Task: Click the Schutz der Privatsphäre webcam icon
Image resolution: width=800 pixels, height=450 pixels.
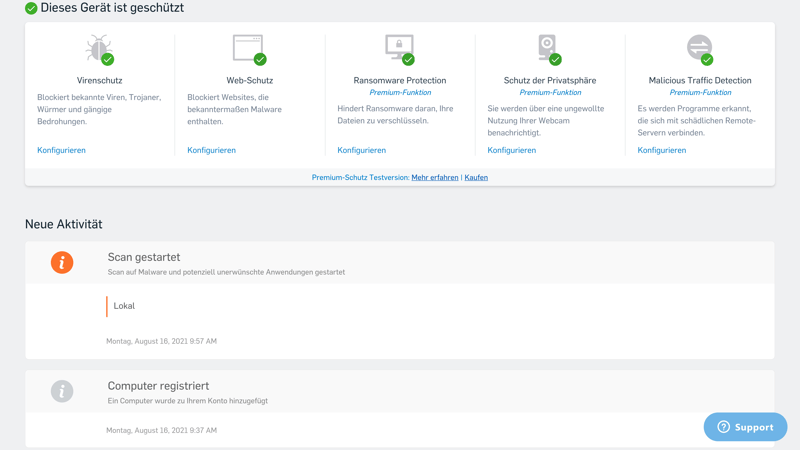Action: point(548,48)
